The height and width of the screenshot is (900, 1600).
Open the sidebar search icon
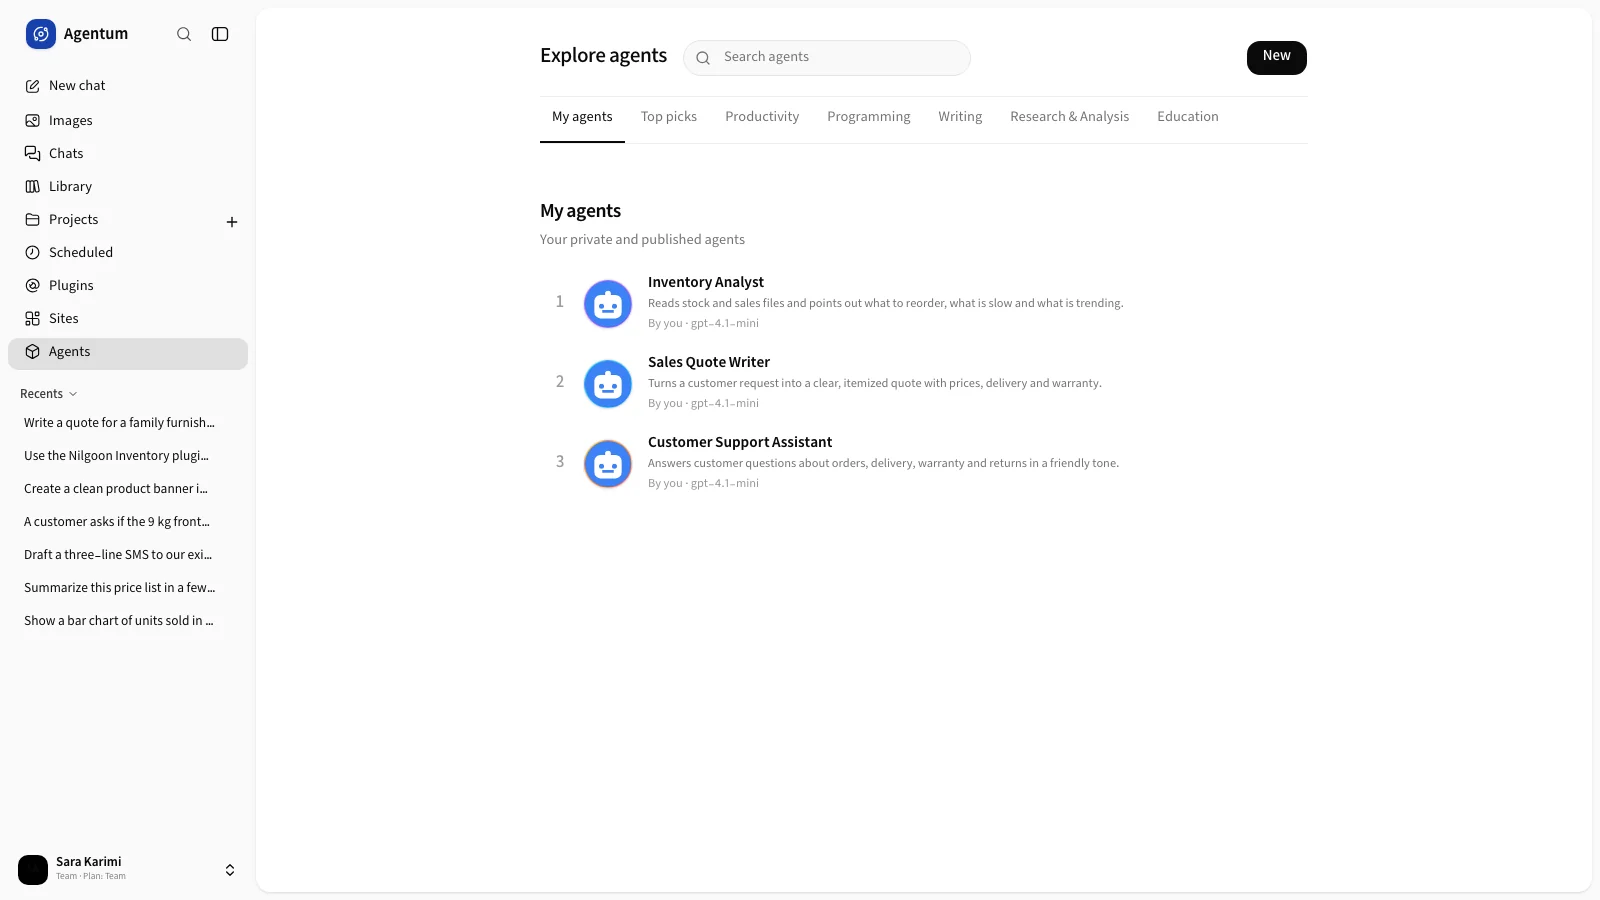click(x=184, y=34)
